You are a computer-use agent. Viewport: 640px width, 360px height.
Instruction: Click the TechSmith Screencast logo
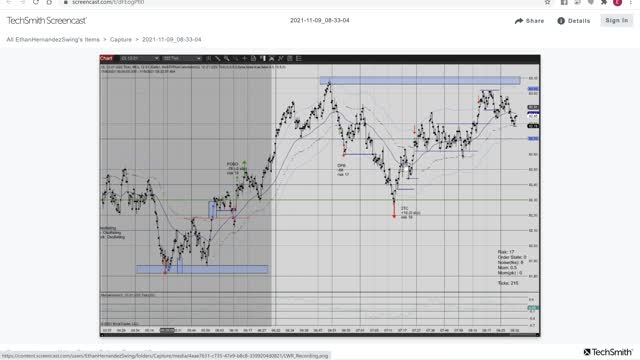(x=47, y=20)
